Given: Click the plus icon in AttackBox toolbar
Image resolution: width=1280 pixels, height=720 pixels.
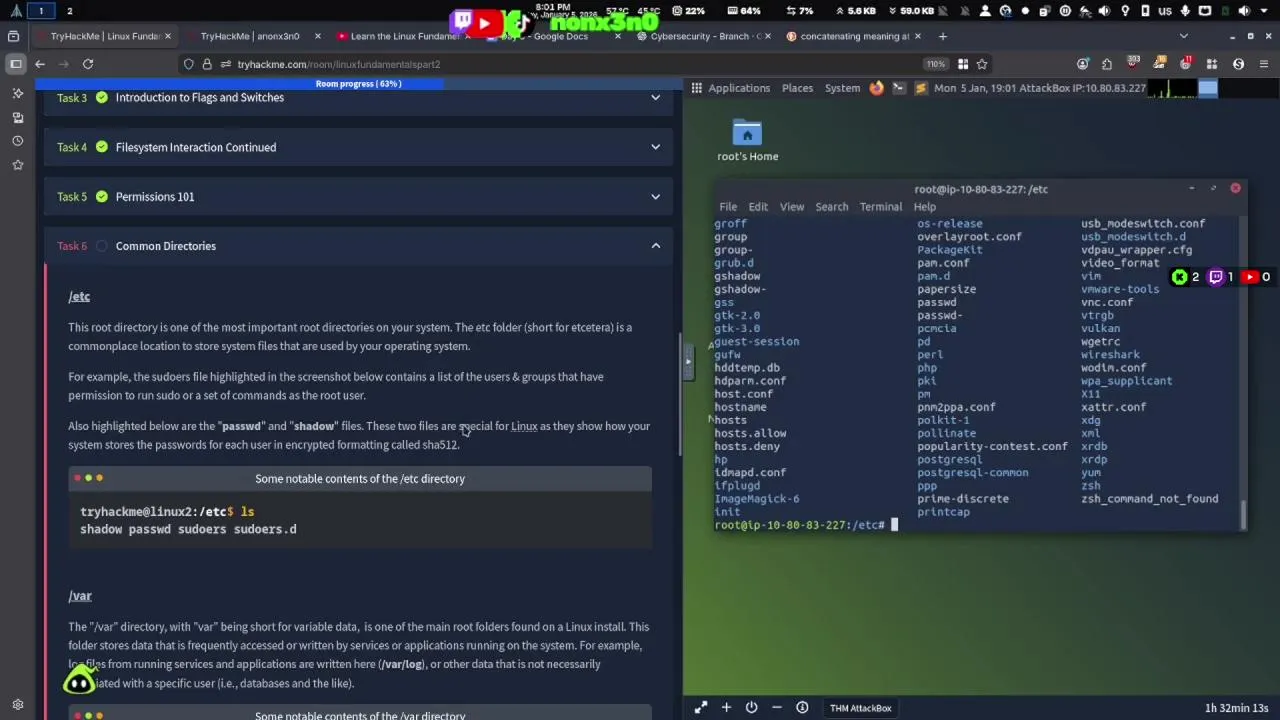Looking at the screenshot, I should pyautogui.click(x=726, y=708).
